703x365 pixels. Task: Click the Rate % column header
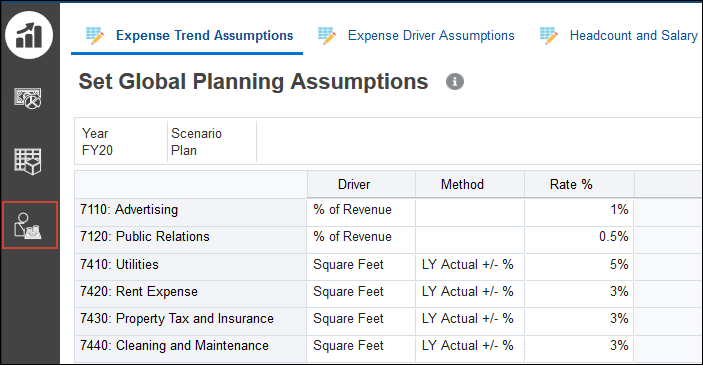579,184
